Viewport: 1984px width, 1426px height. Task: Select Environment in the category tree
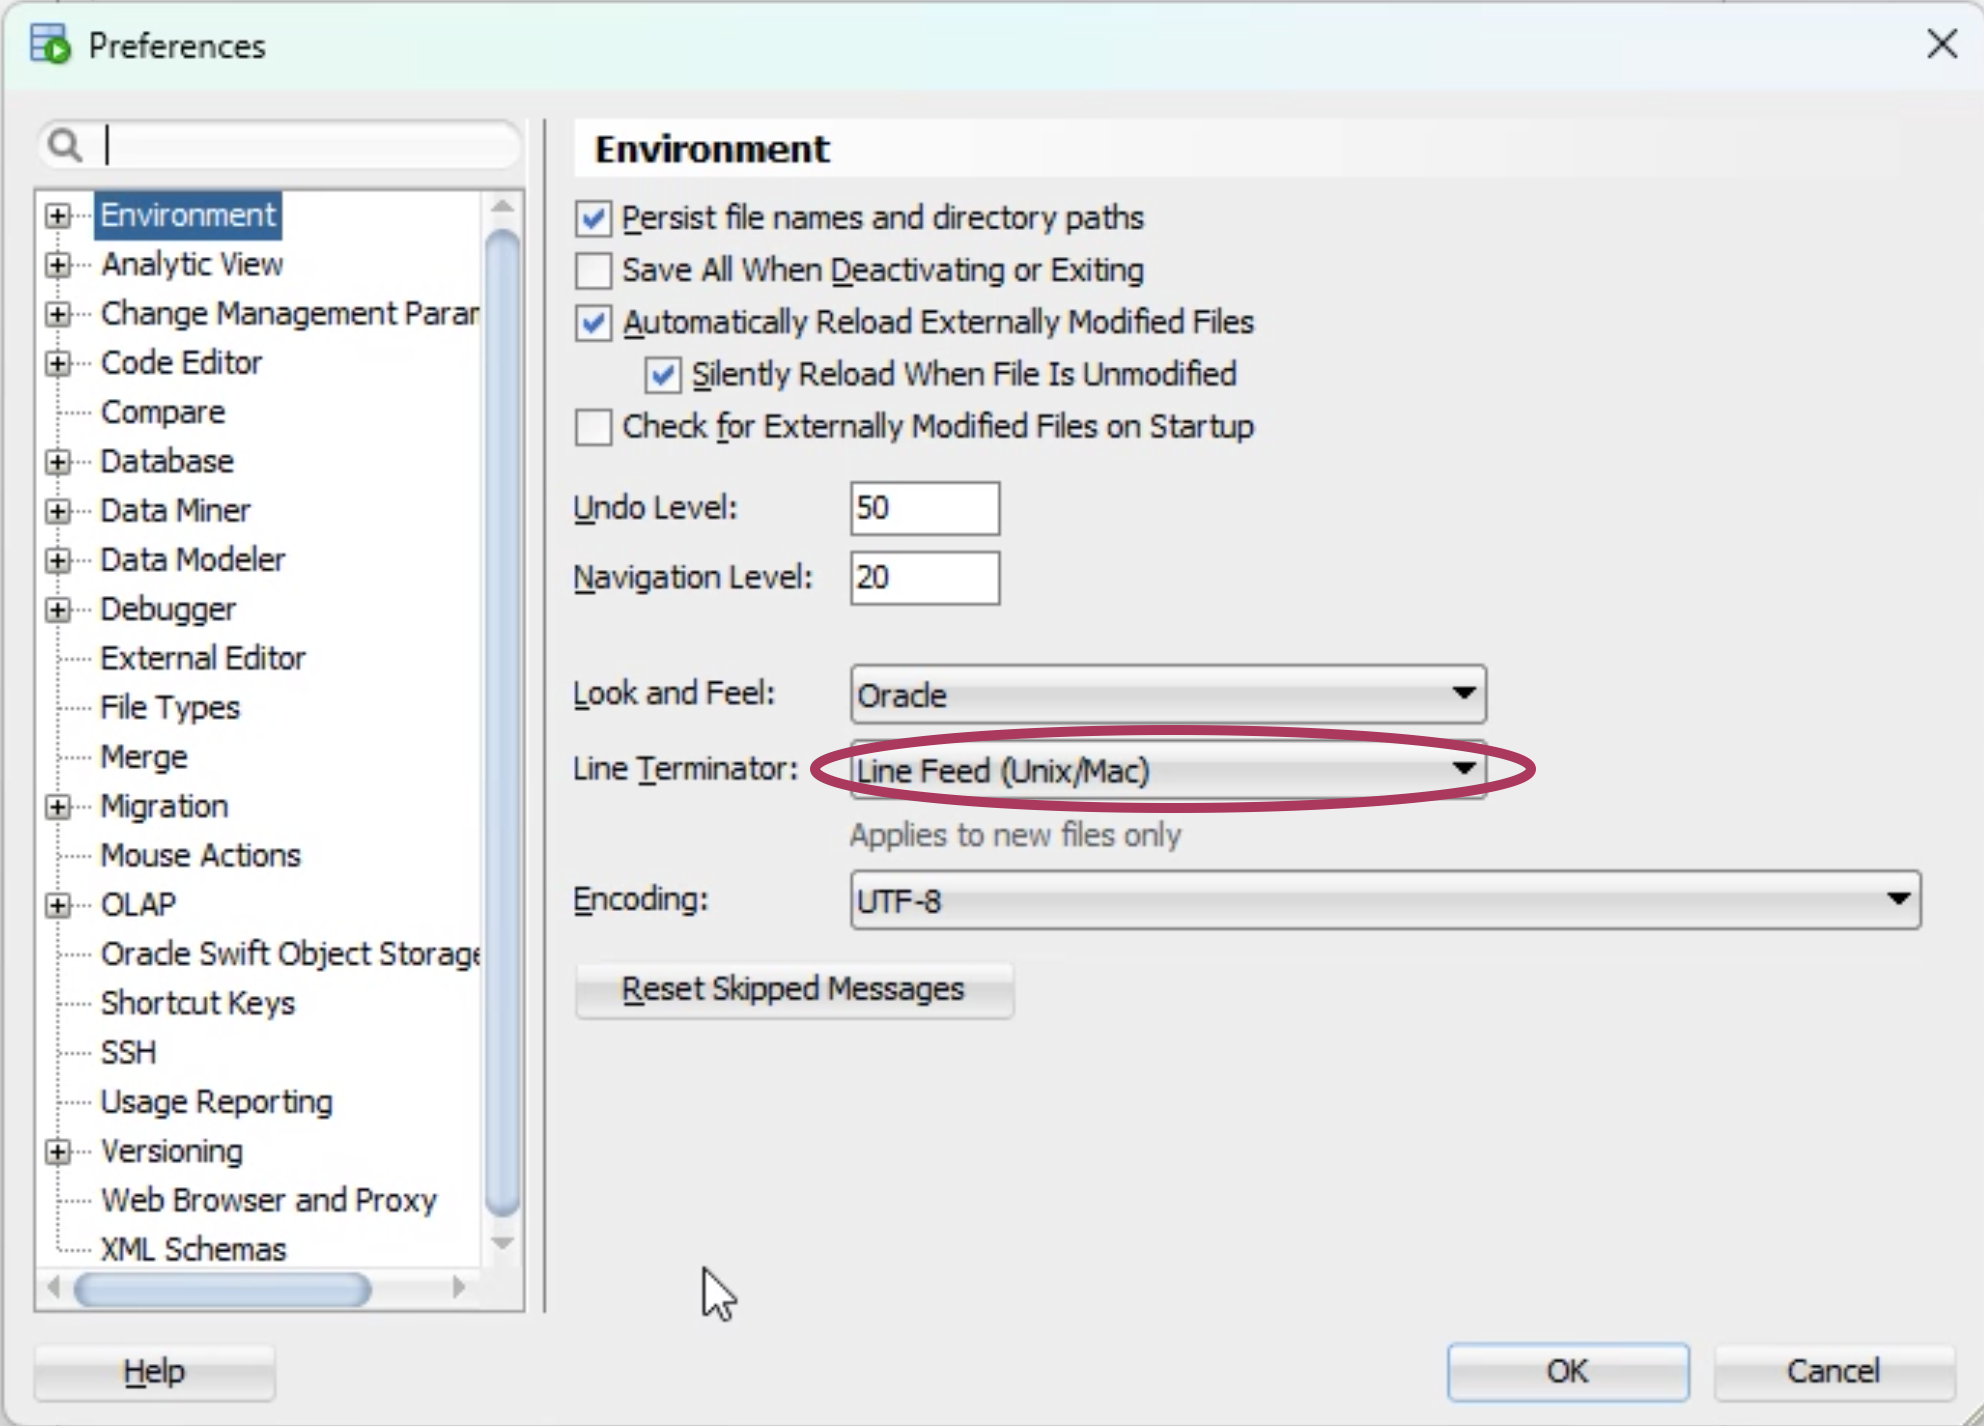click(188, 215)
